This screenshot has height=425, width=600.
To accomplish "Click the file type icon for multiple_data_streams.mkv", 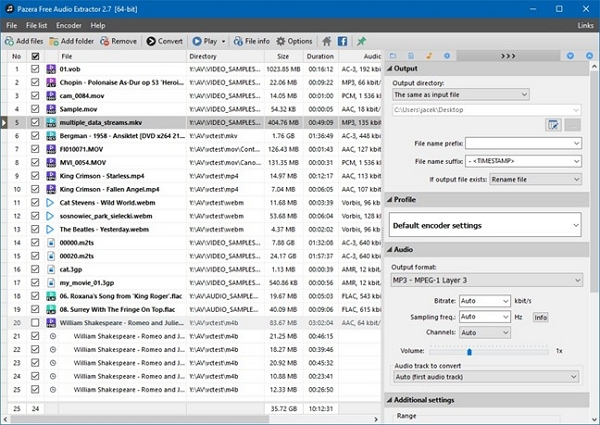I will tap(51, 122).
